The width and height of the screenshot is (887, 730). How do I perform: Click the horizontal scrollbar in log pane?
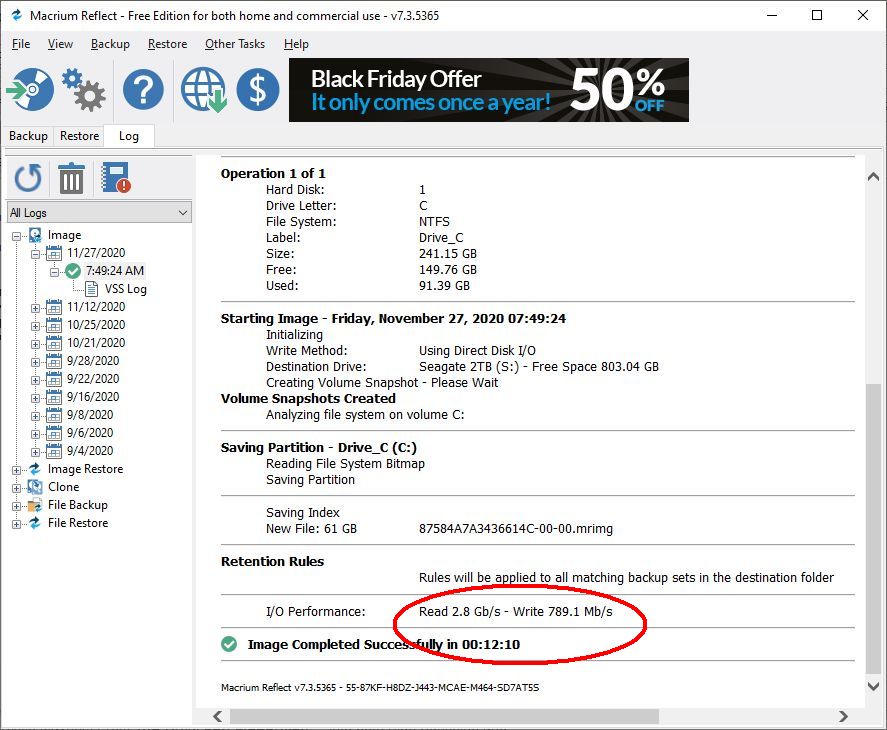coord(444,717)
